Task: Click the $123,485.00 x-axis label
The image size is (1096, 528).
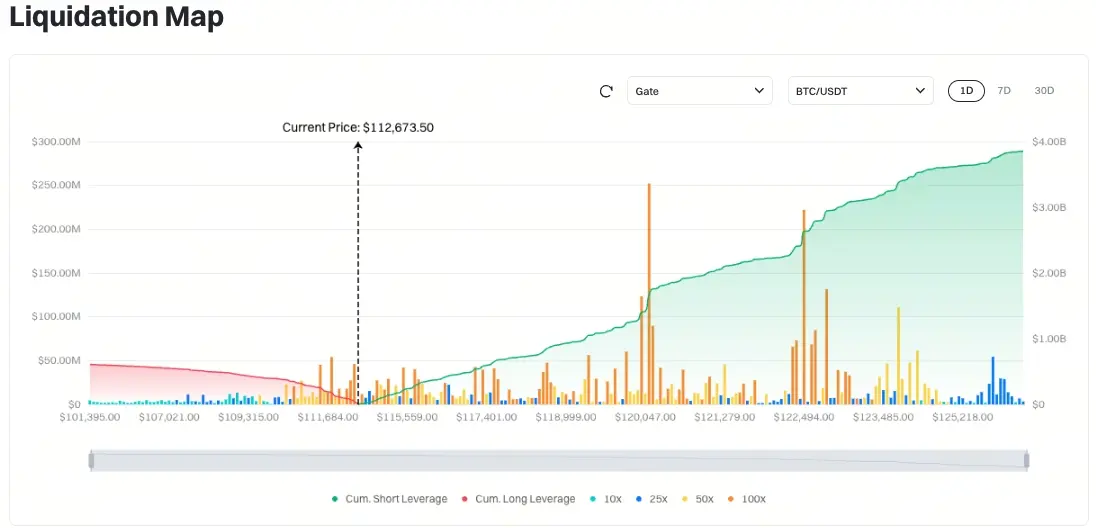Action: tap(884, 417)
